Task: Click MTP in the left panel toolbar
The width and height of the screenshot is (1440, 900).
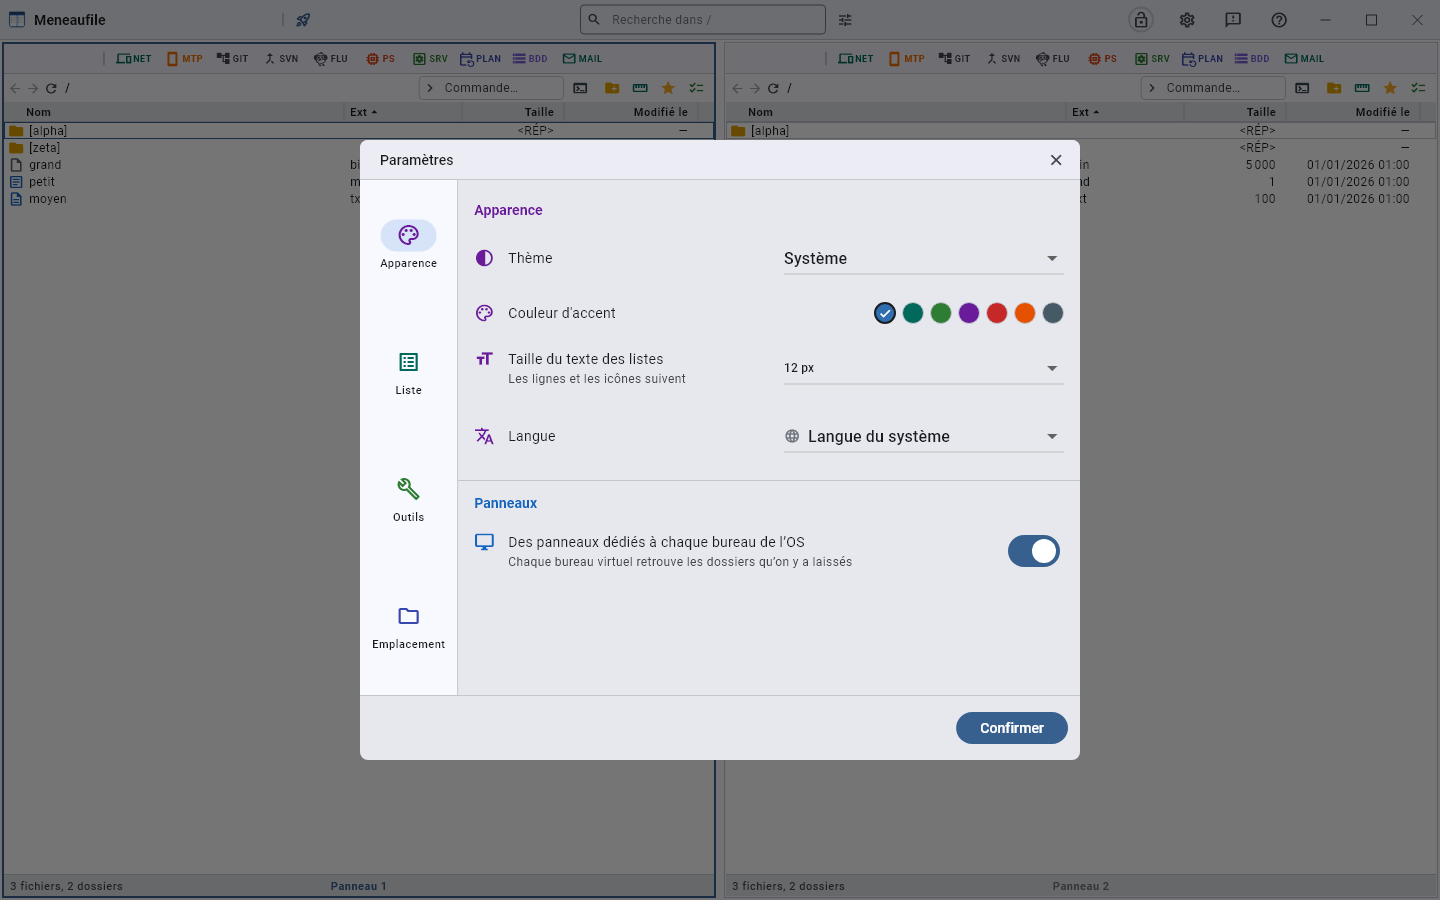Action: [185, 59]
